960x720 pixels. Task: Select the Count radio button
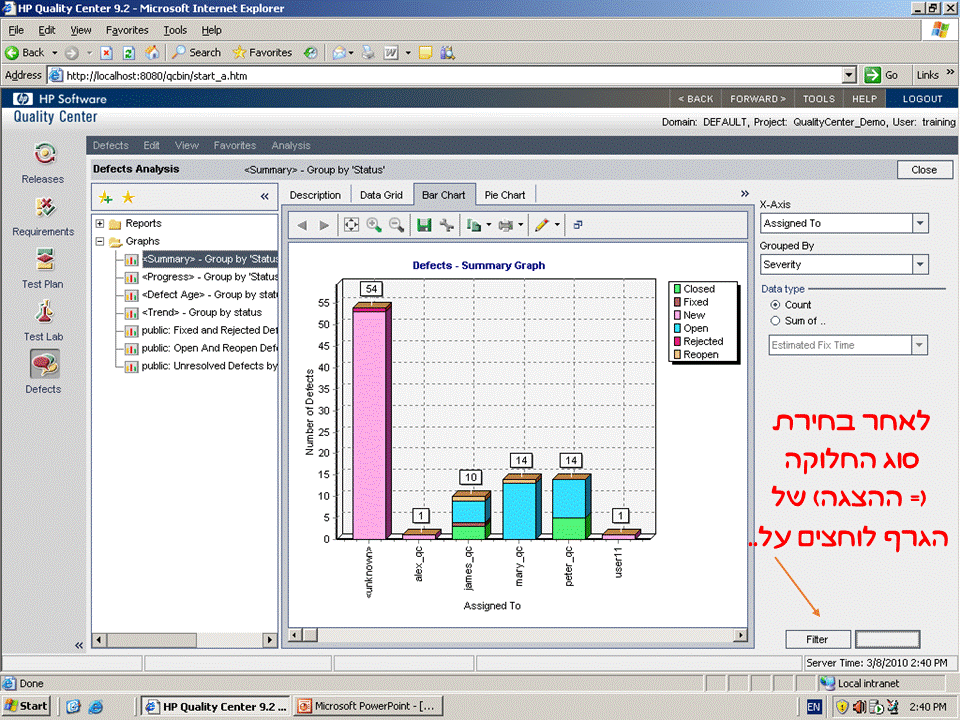[x=775, y=305]
